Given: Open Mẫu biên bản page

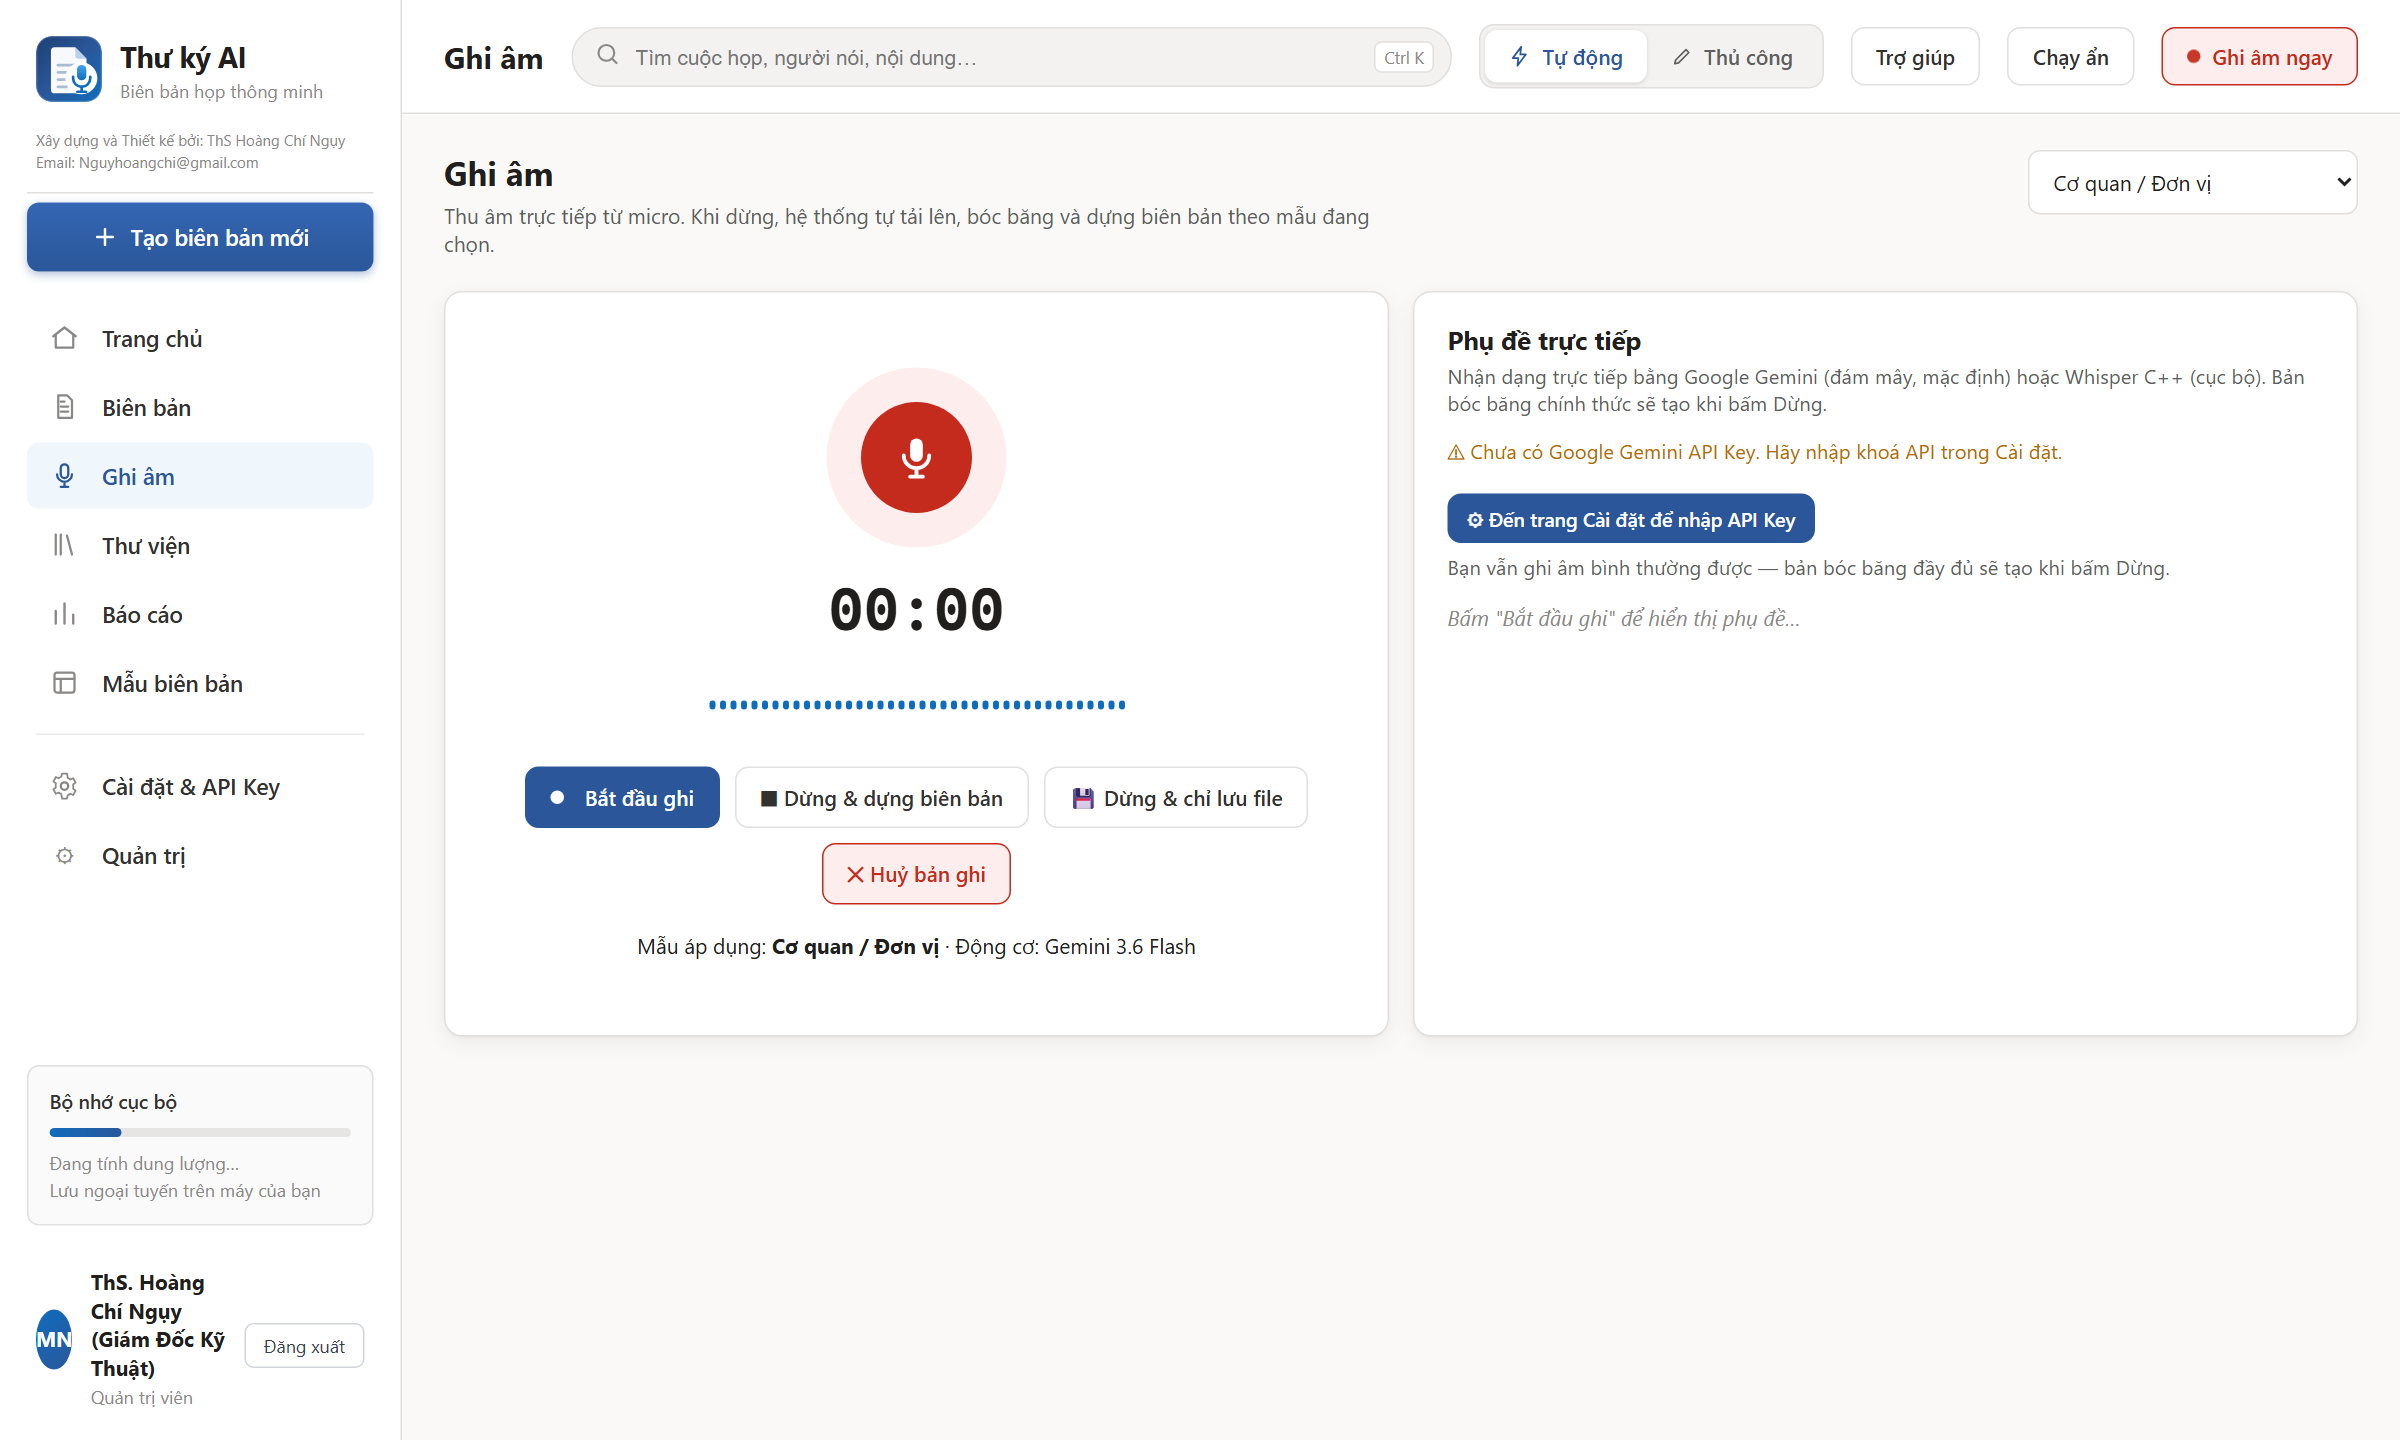Looking at the screenshot, I should pos(200,684).
